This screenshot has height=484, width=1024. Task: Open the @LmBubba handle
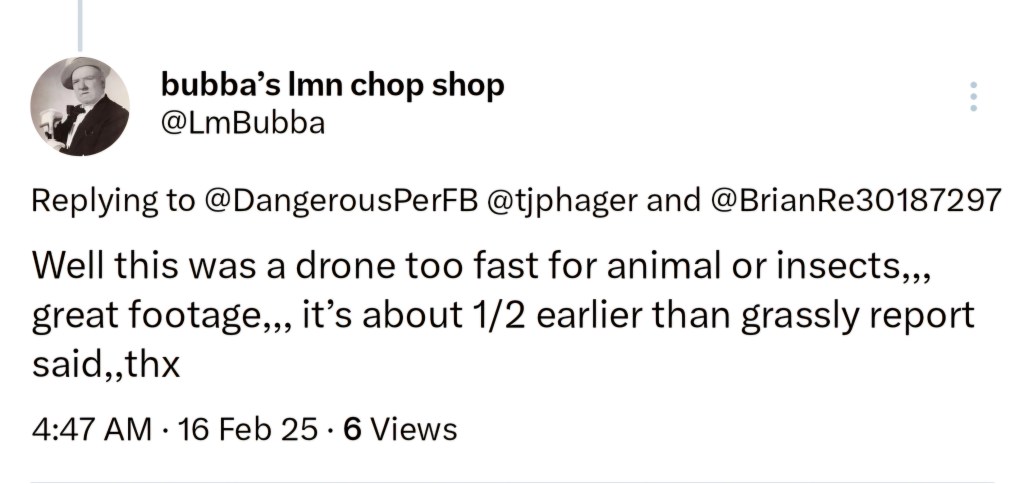point(242,123)
